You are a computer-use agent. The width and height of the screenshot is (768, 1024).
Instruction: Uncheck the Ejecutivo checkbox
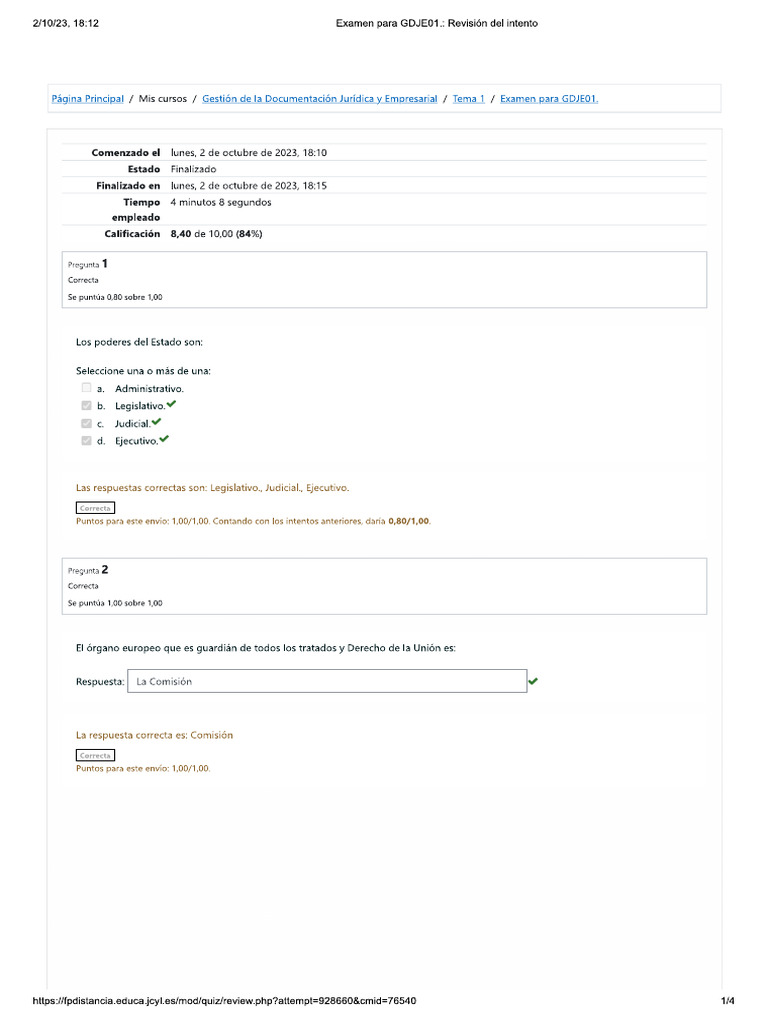87,440
